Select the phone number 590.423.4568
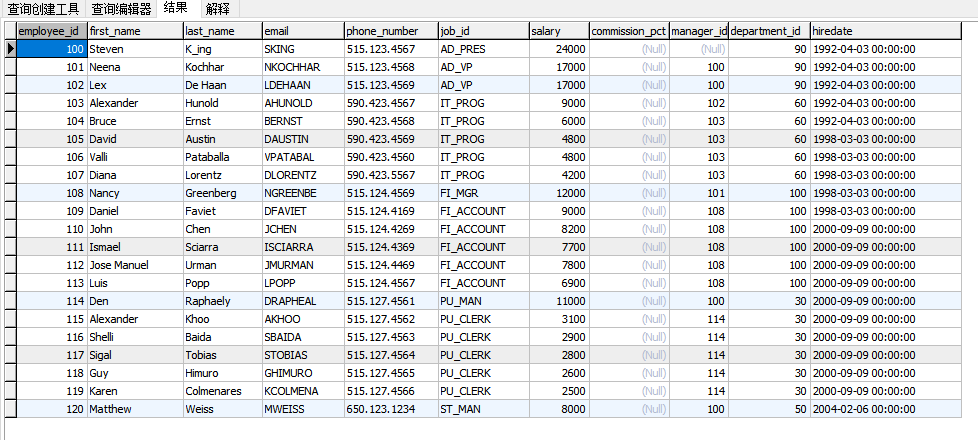The height and width of the screenshot is (440, 978). click(391, 121)
